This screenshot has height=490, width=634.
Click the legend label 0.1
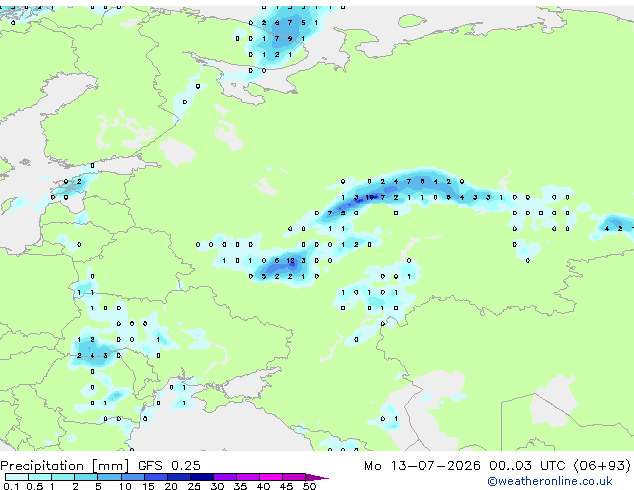tap(11, 486)
